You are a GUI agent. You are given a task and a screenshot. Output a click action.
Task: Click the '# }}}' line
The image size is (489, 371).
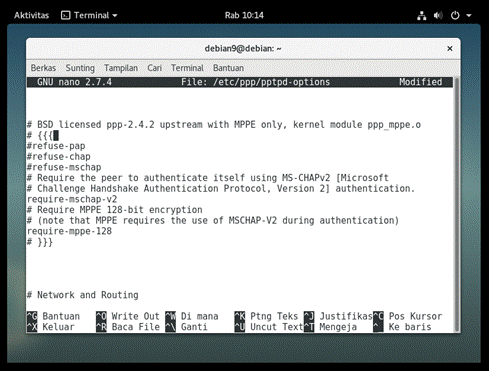point(40,242)
